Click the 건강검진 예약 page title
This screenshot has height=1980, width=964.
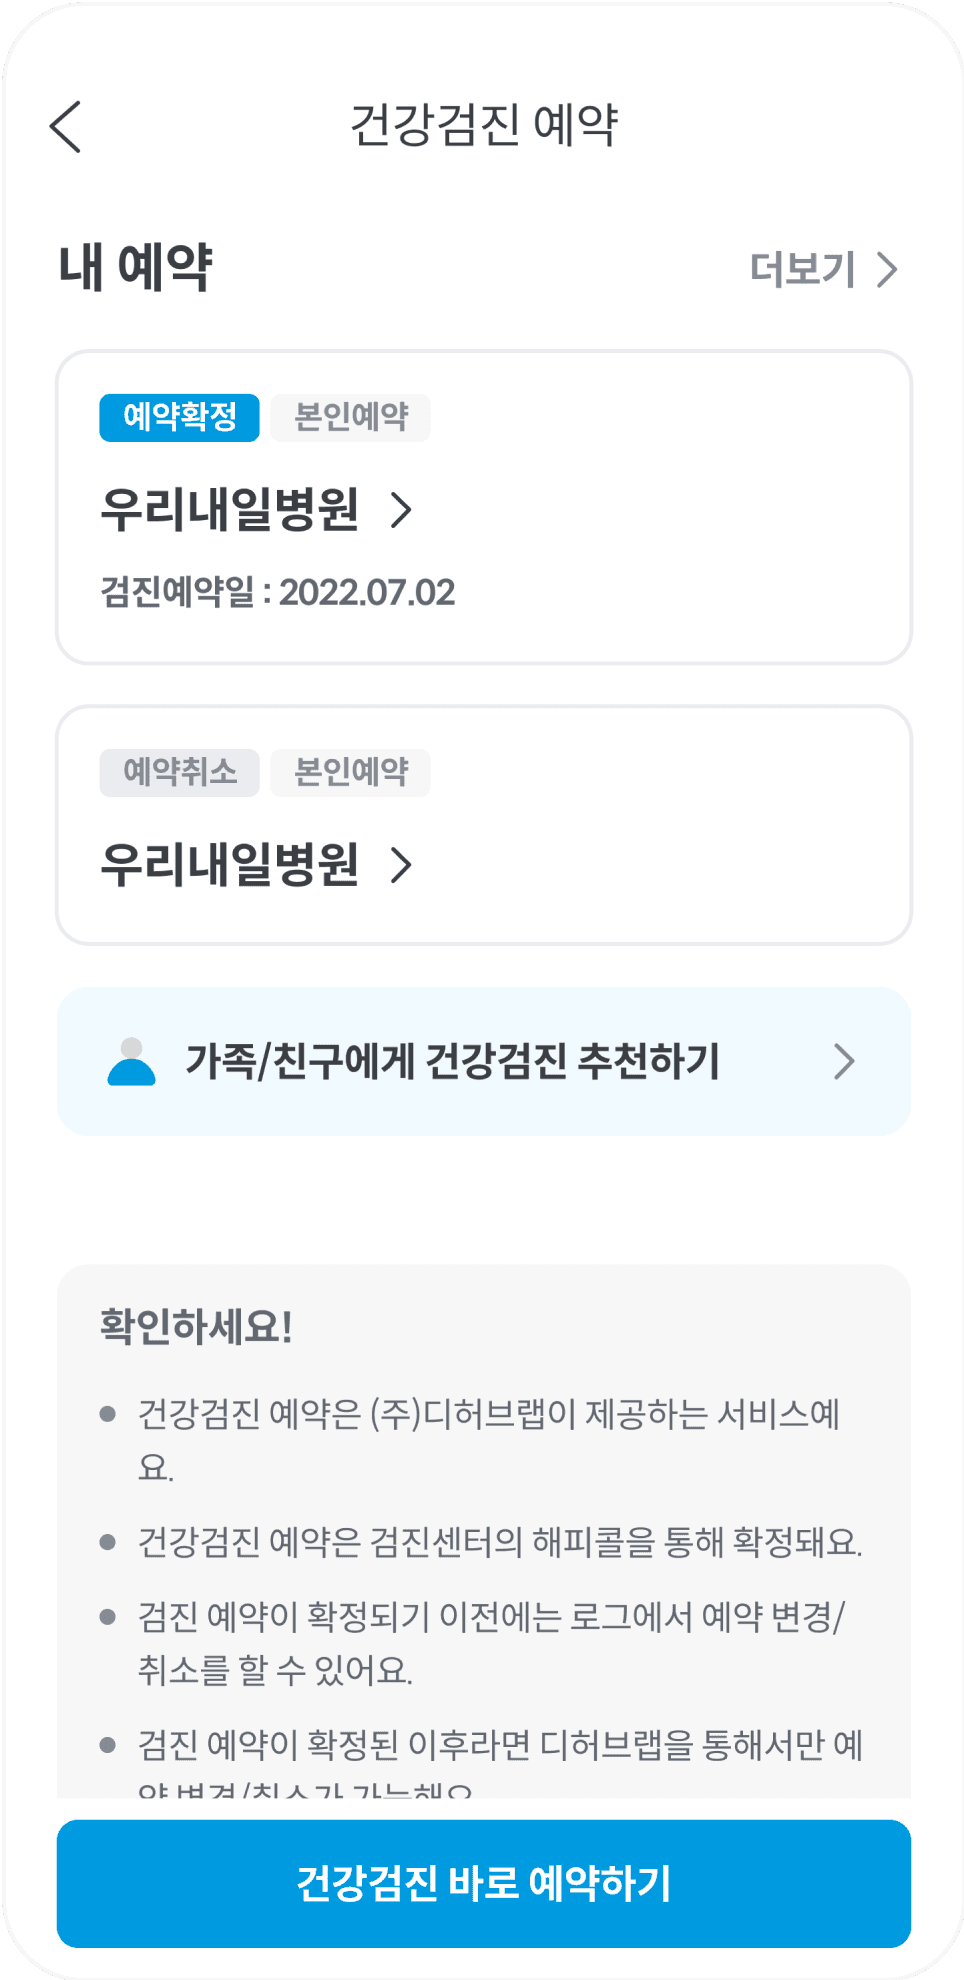pyautogui.click(x=484, y=126)
